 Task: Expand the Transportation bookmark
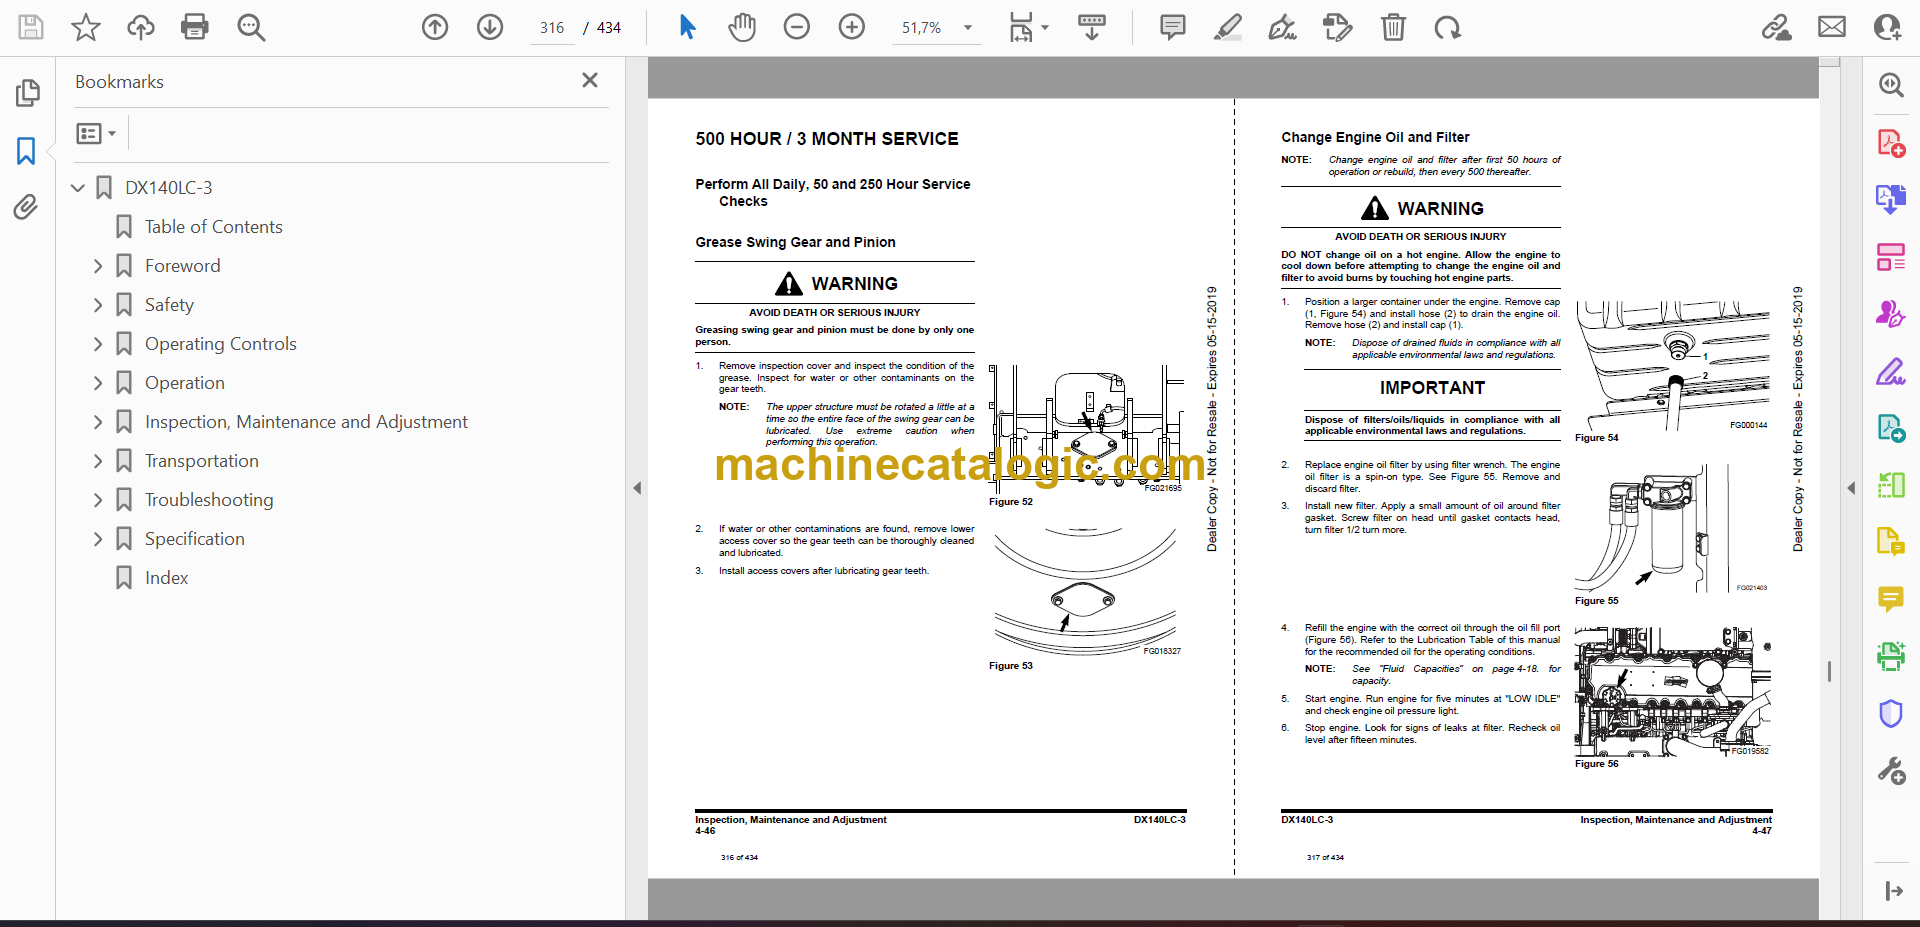pyautogui.click(x=97, y=461)
